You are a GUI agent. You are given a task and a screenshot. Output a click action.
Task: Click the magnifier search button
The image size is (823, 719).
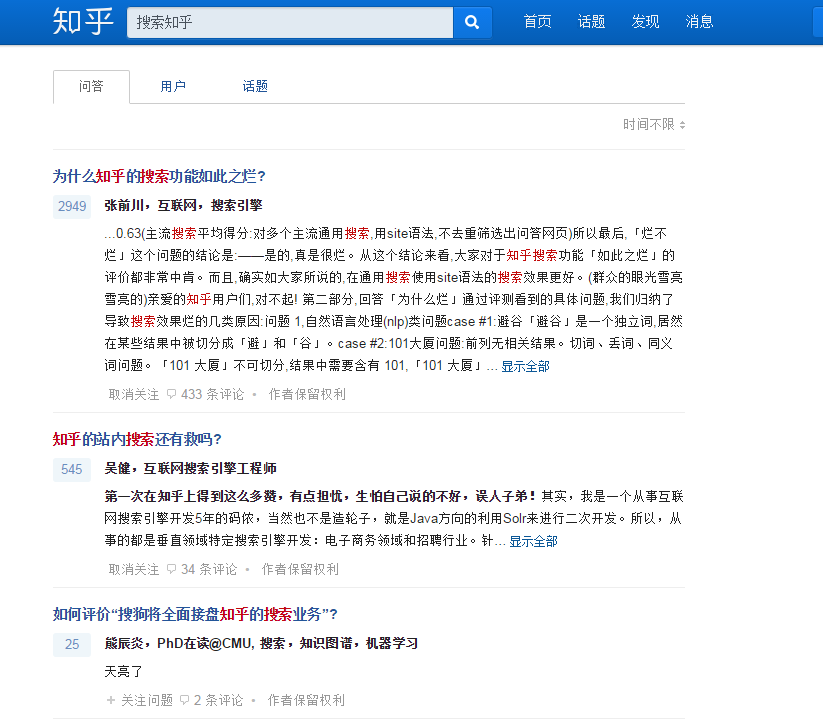coord(472,22)
